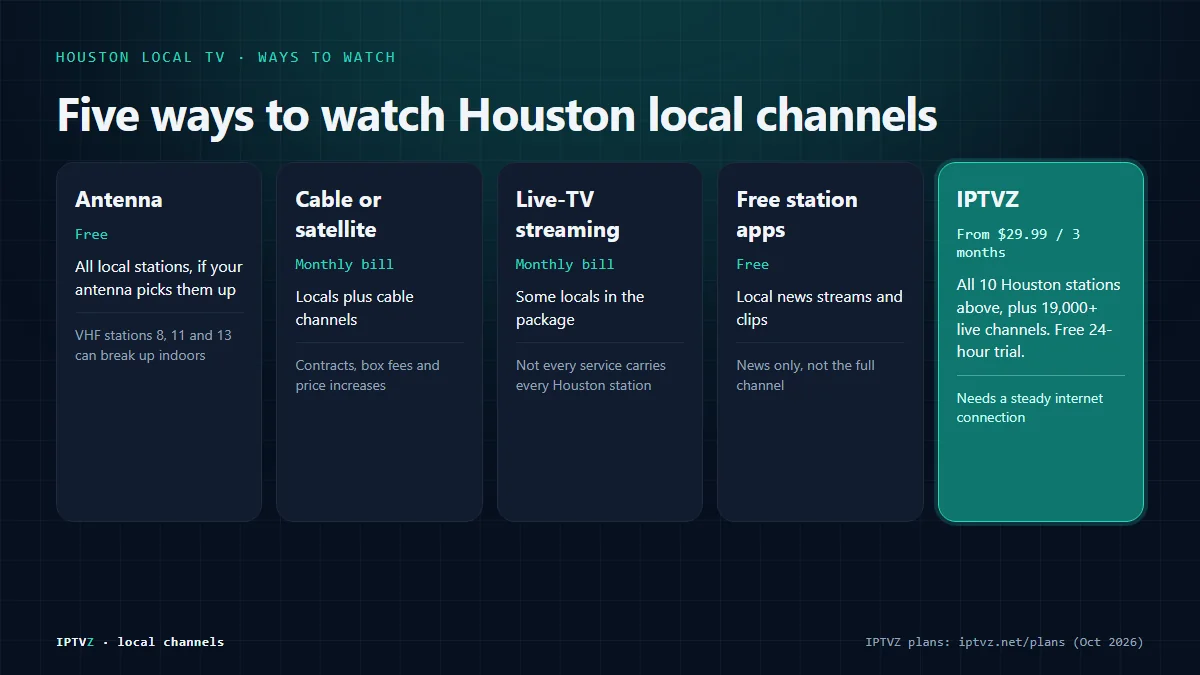Click the note 'VHF stations 8, 11 and 13 can break up indoors'
Viewport: 1200px width, 675px height.
tap(153, 345)
